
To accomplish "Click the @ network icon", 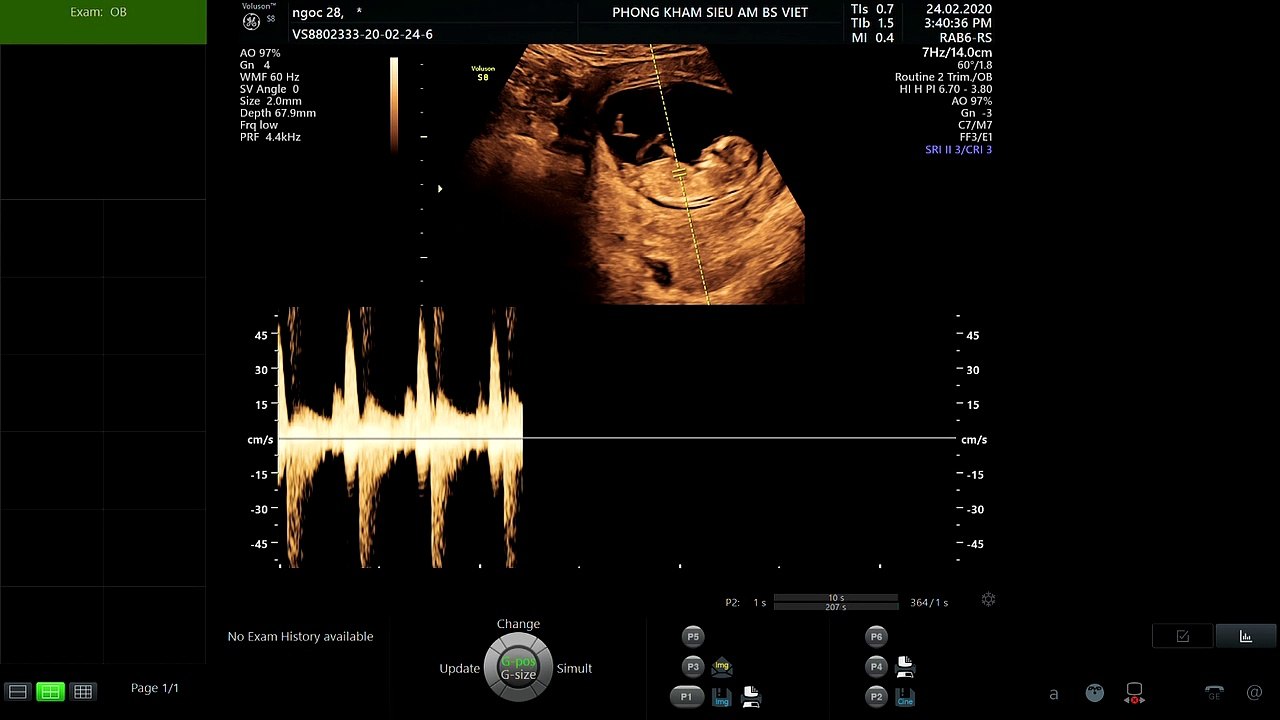I will point(1255,692).
